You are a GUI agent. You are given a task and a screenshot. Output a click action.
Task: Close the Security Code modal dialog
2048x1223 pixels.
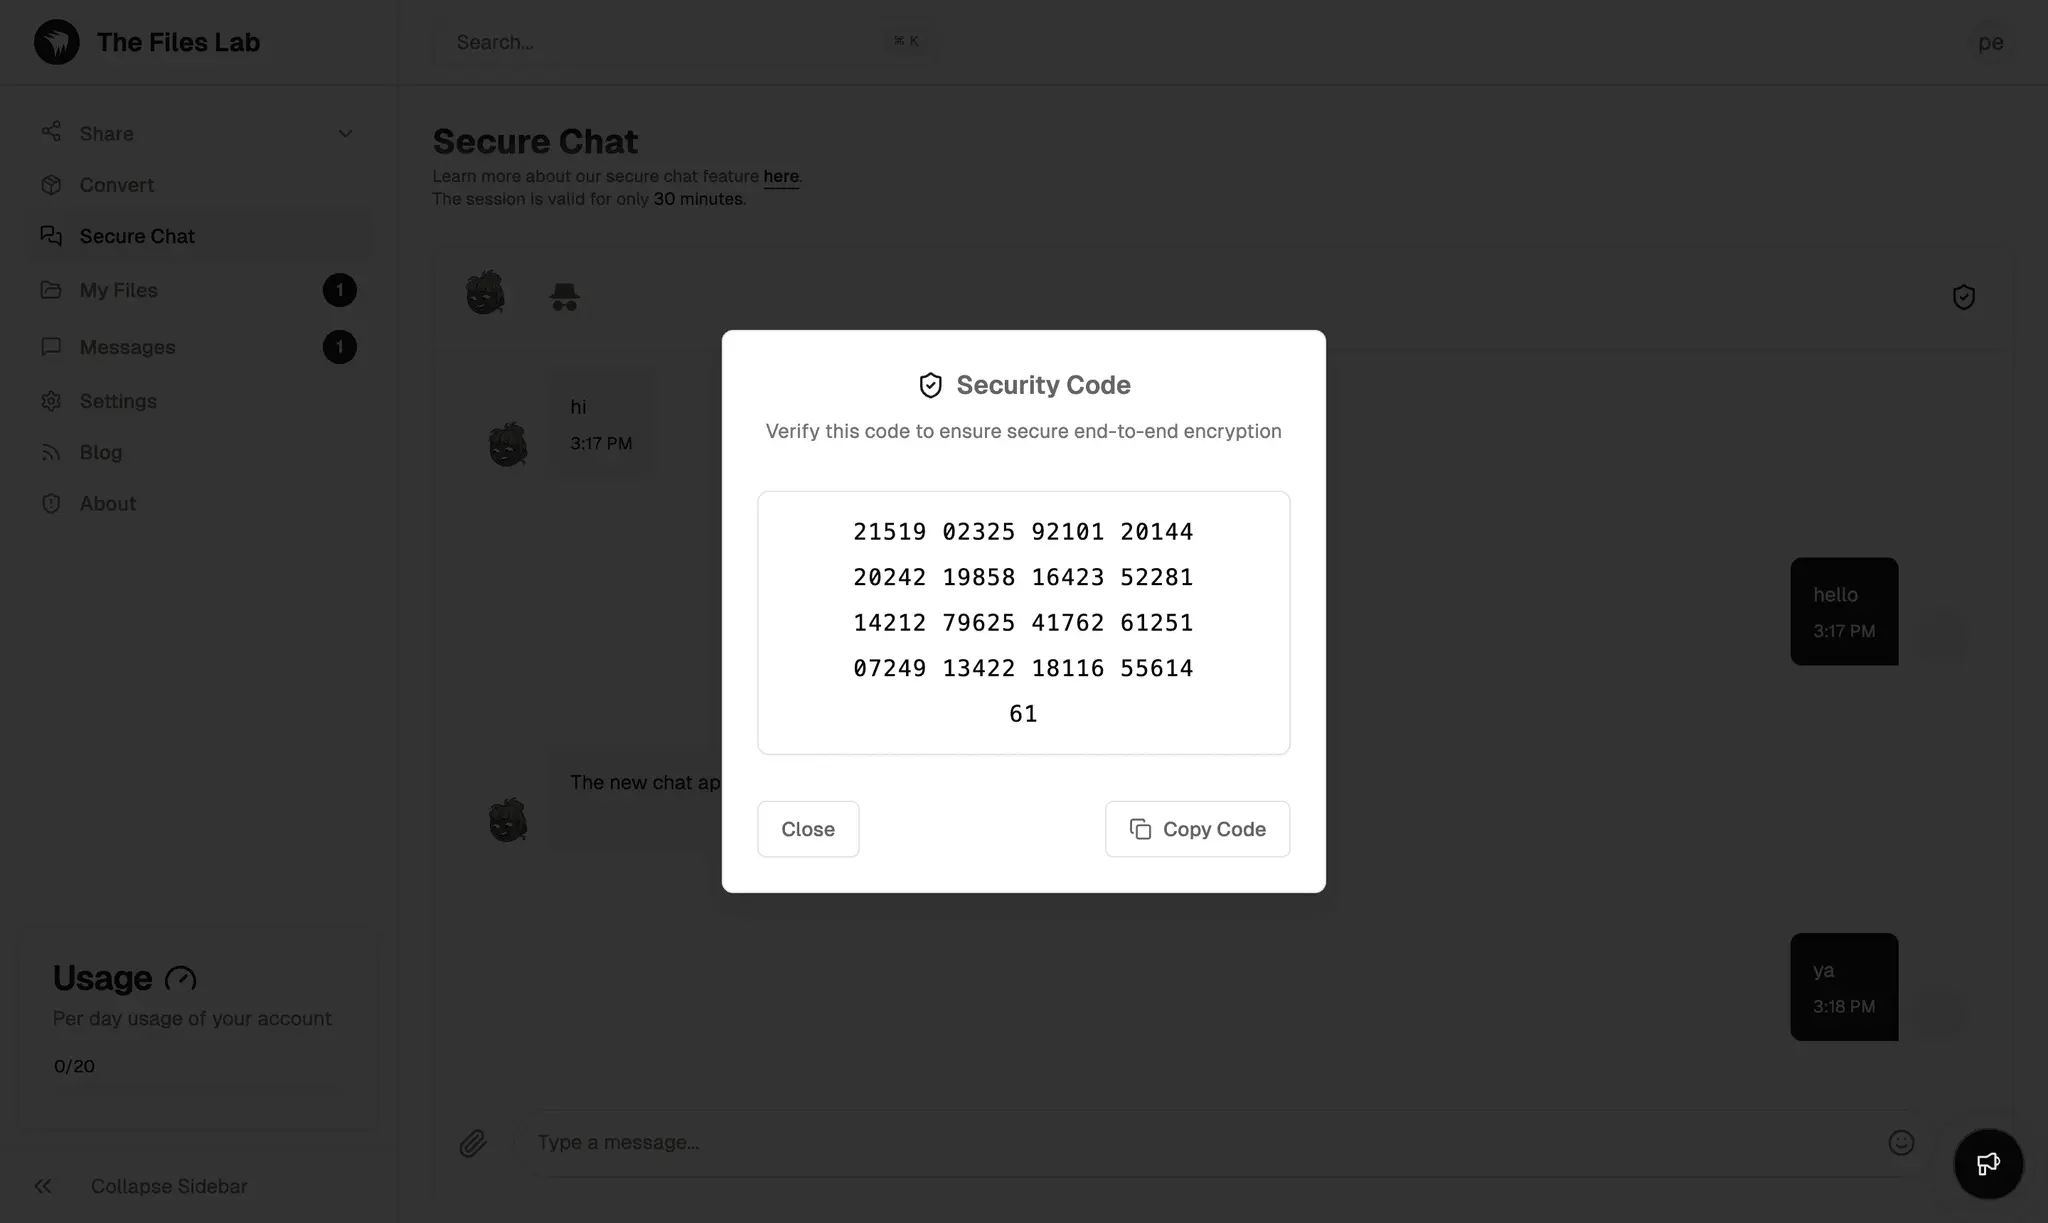808,828
